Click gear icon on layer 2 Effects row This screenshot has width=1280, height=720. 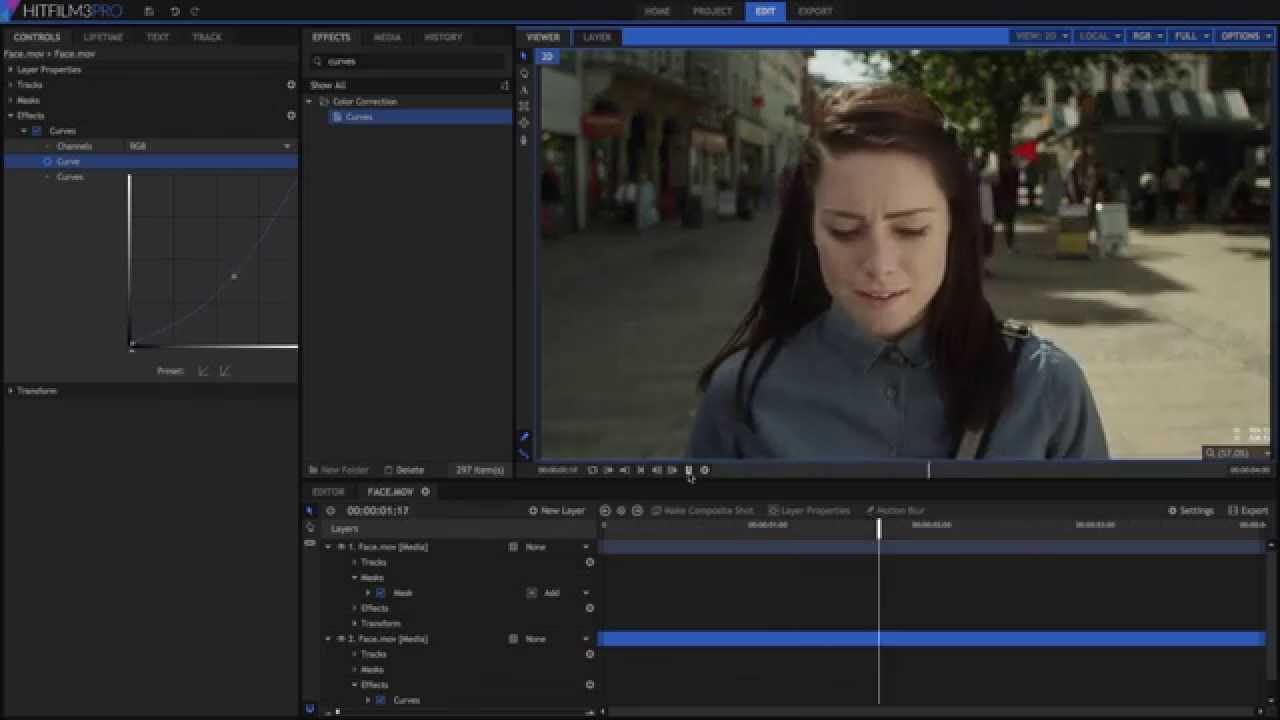[589, 685]
